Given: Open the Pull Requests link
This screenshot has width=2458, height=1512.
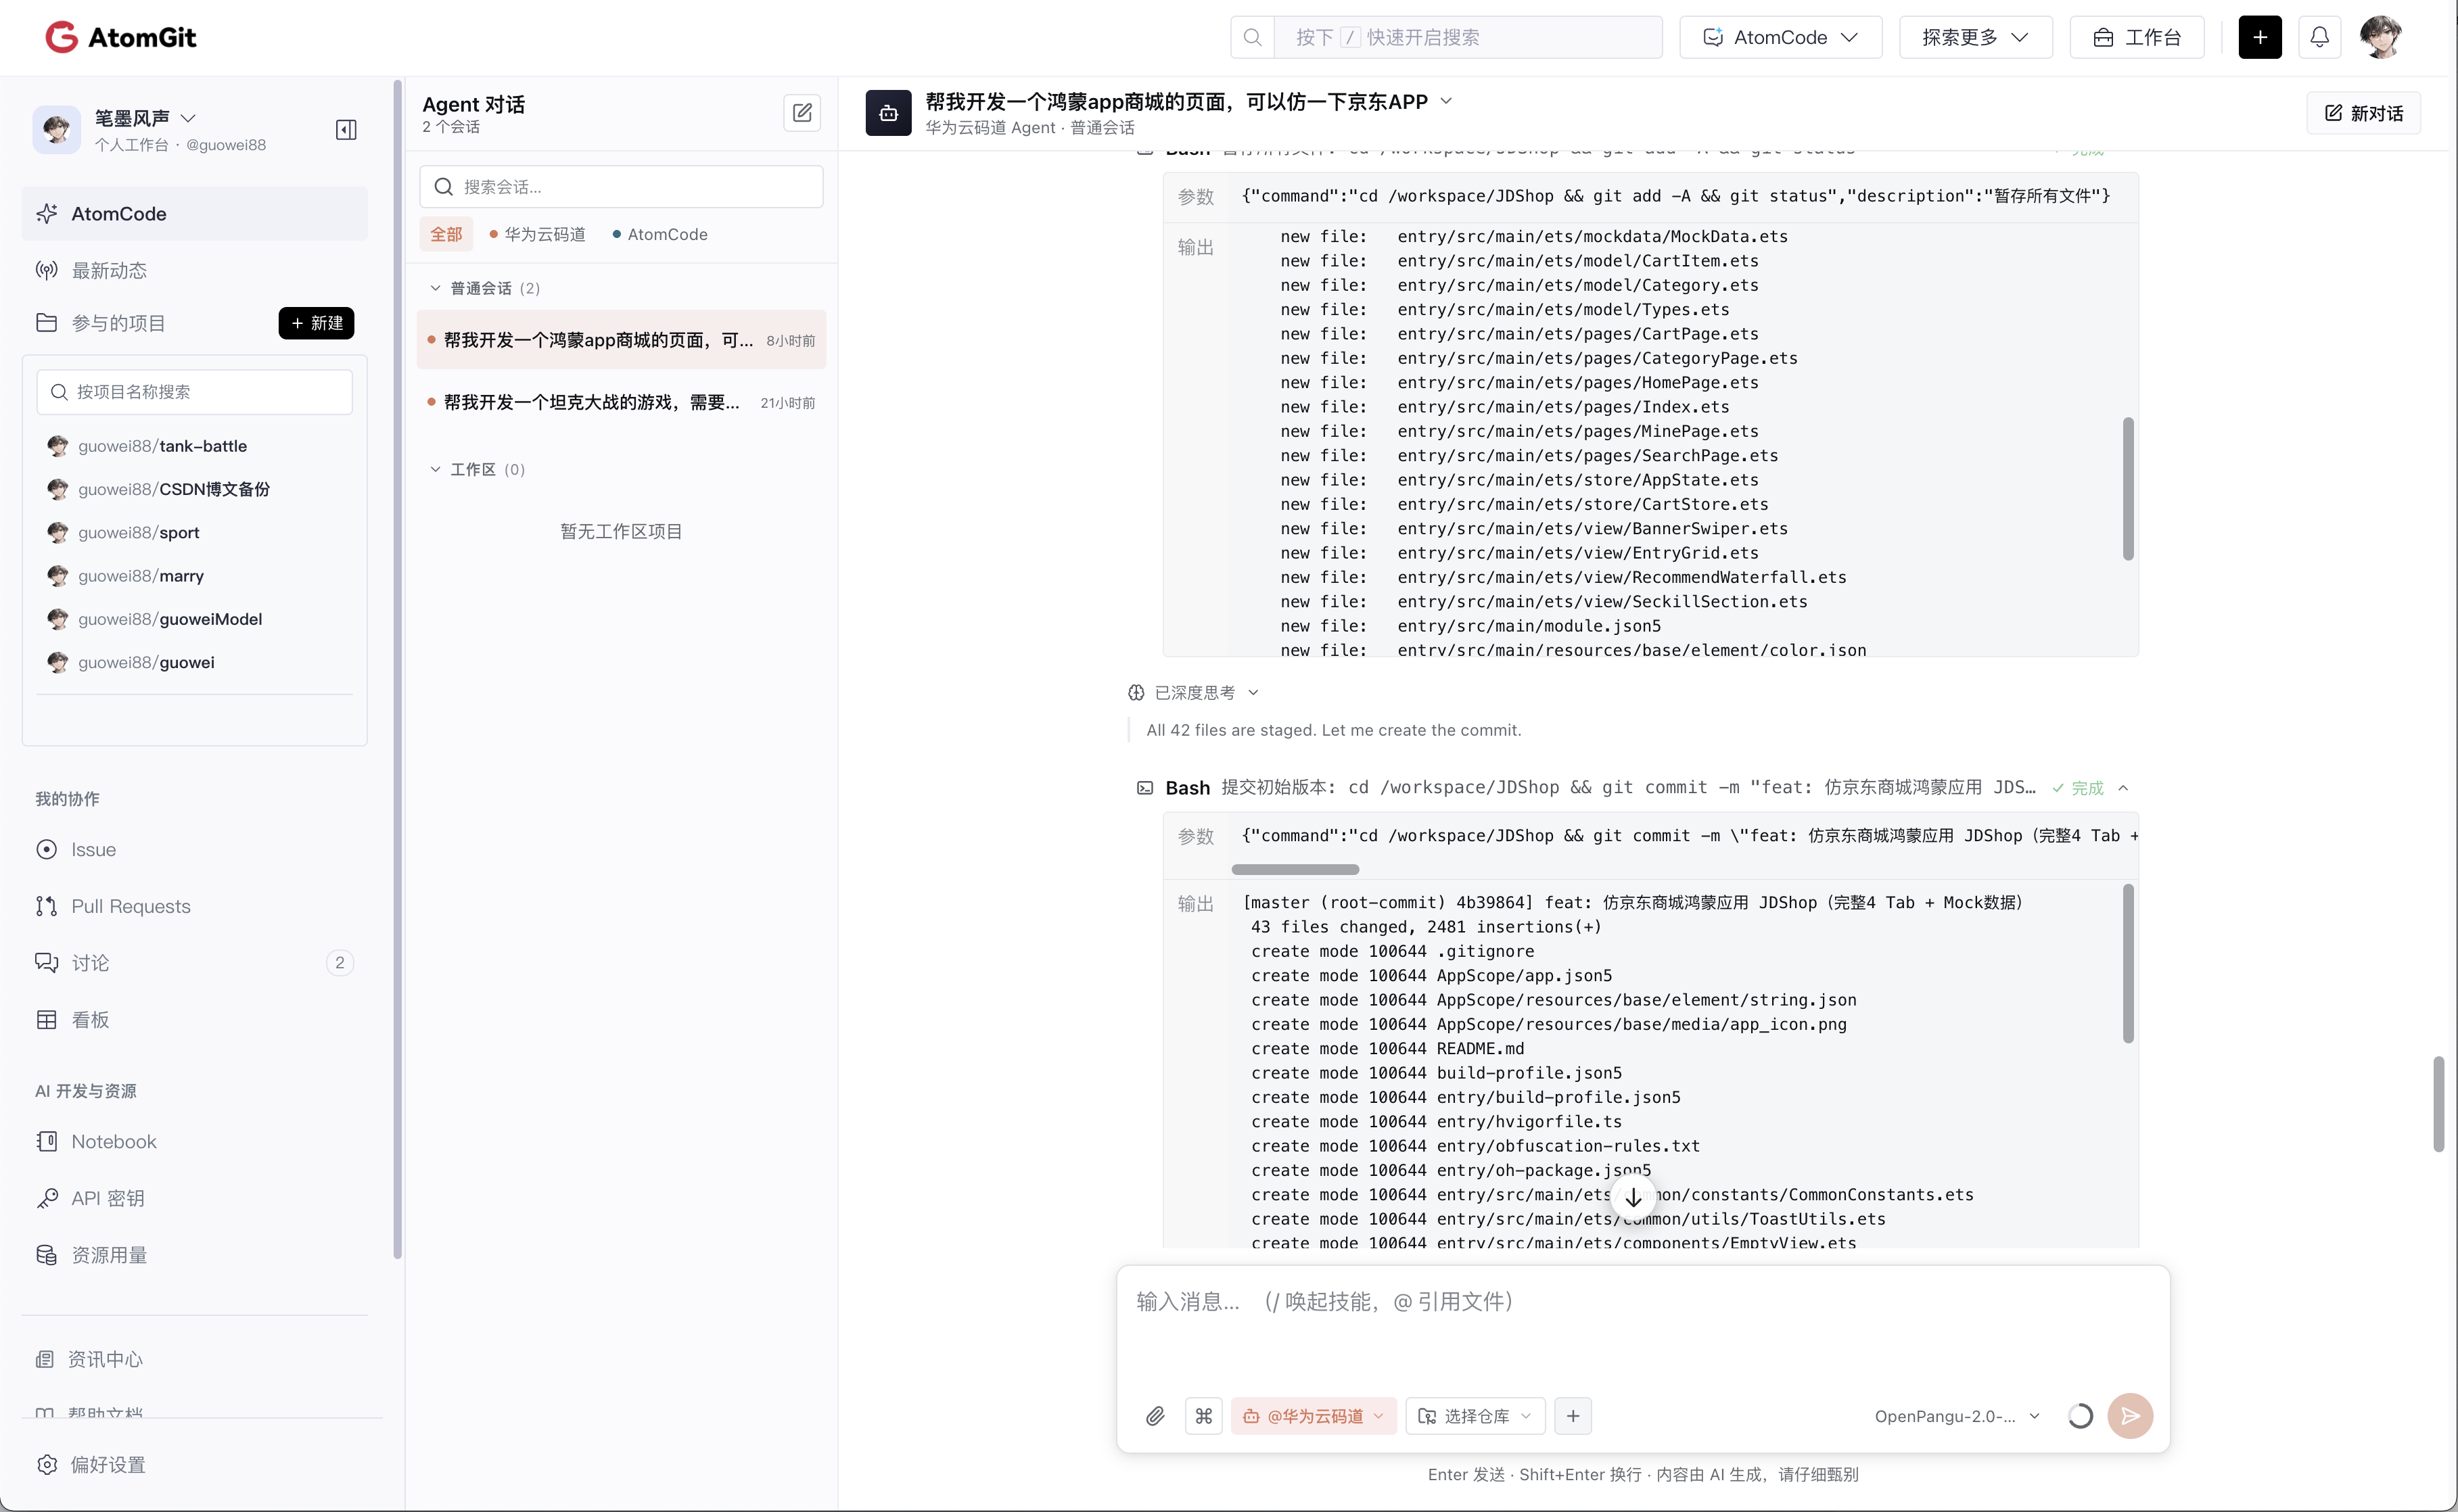Looking at the screenshot, I should click(x=195, y=906).
